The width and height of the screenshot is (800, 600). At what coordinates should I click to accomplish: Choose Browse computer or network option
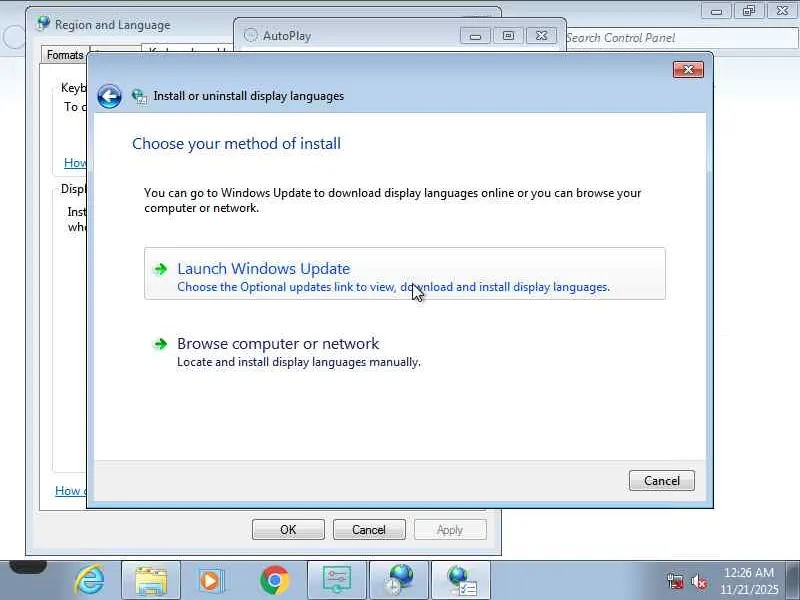point(405,352)
